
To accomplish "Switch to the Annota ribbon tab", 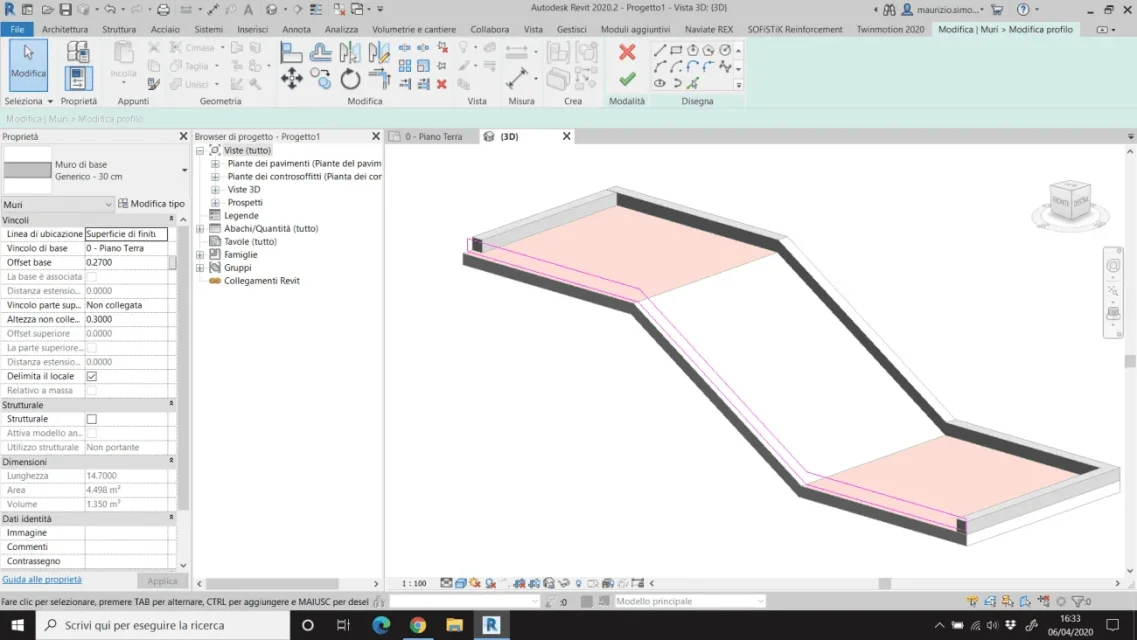I will click(296, 29).
